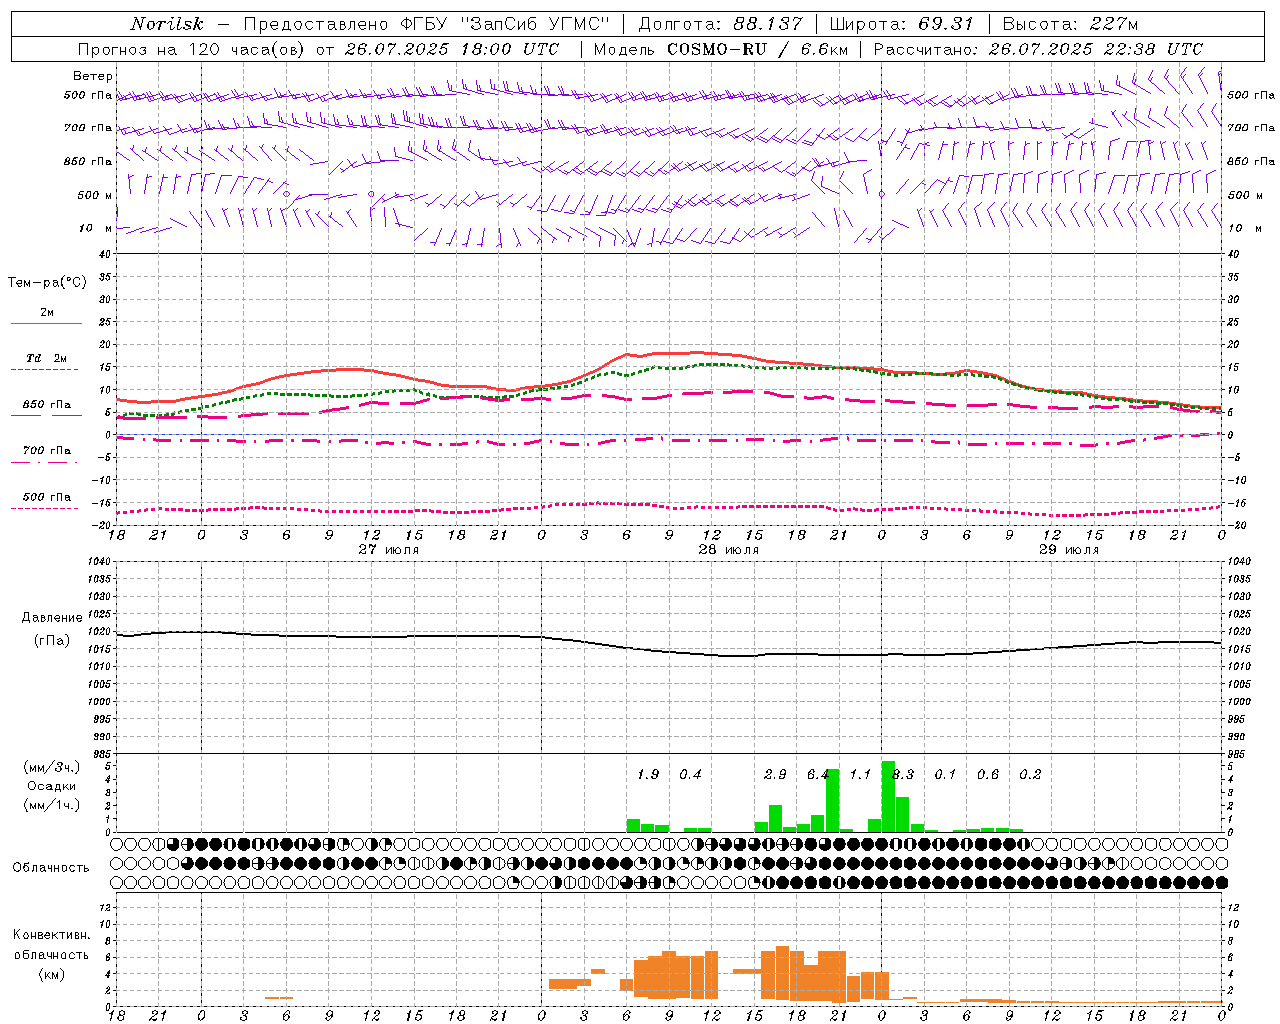The image size is (1280, 1024).
Task: Click the "Облачность" cloud cover label
Action: [51, 868]
